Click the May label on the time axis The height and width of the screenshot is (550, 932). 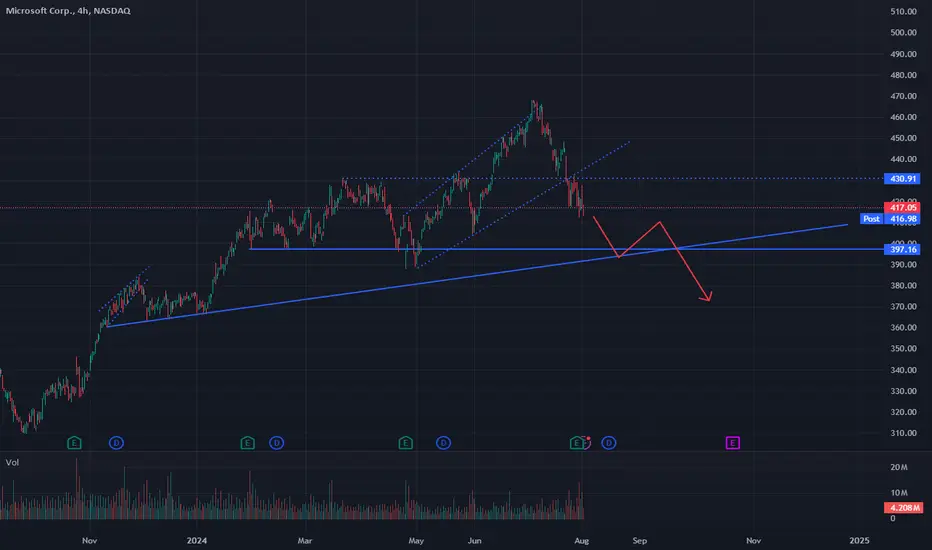point(416,540)
